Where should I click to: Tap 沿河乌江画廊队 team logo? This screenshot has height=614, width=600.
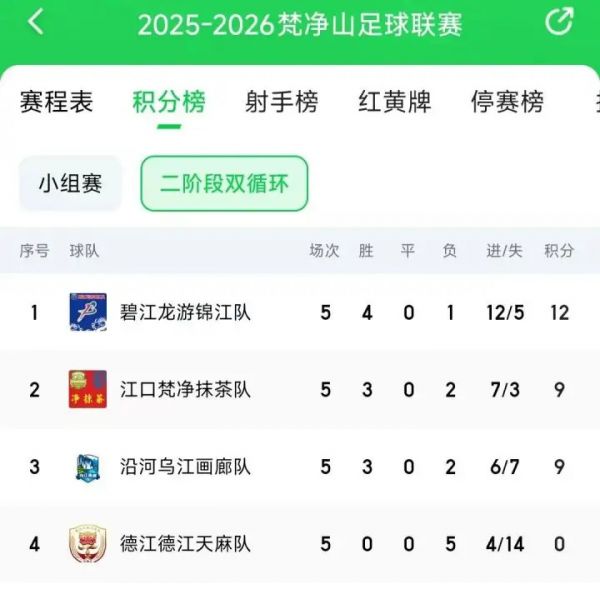pos(88,467)
